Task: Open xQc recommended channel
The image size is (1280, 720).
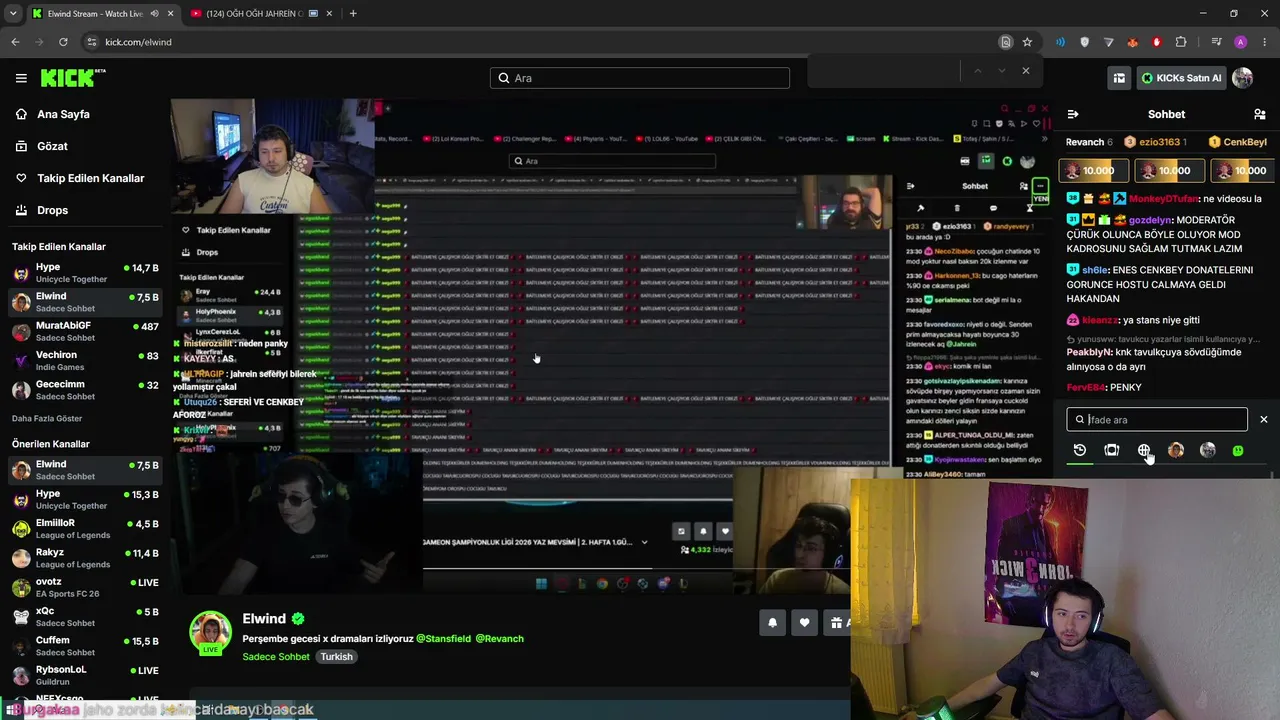Action: [85, 616]
